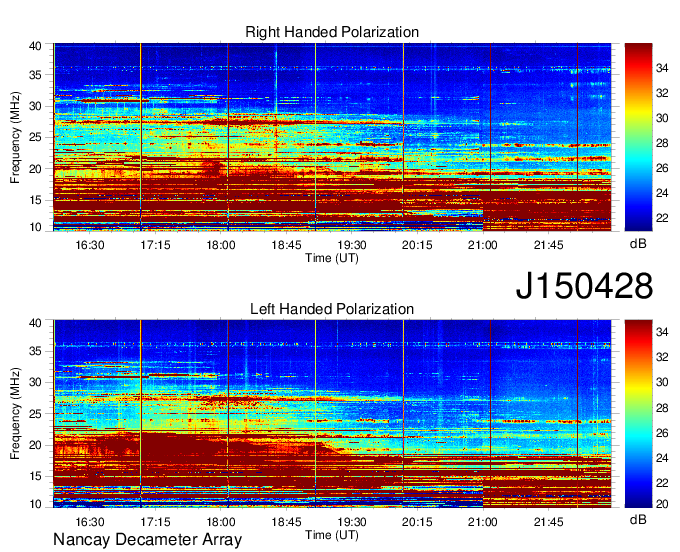Click the Right Handed plot's color bar
The width and height of the screenshot is (680, 552).
click(638, 137)
